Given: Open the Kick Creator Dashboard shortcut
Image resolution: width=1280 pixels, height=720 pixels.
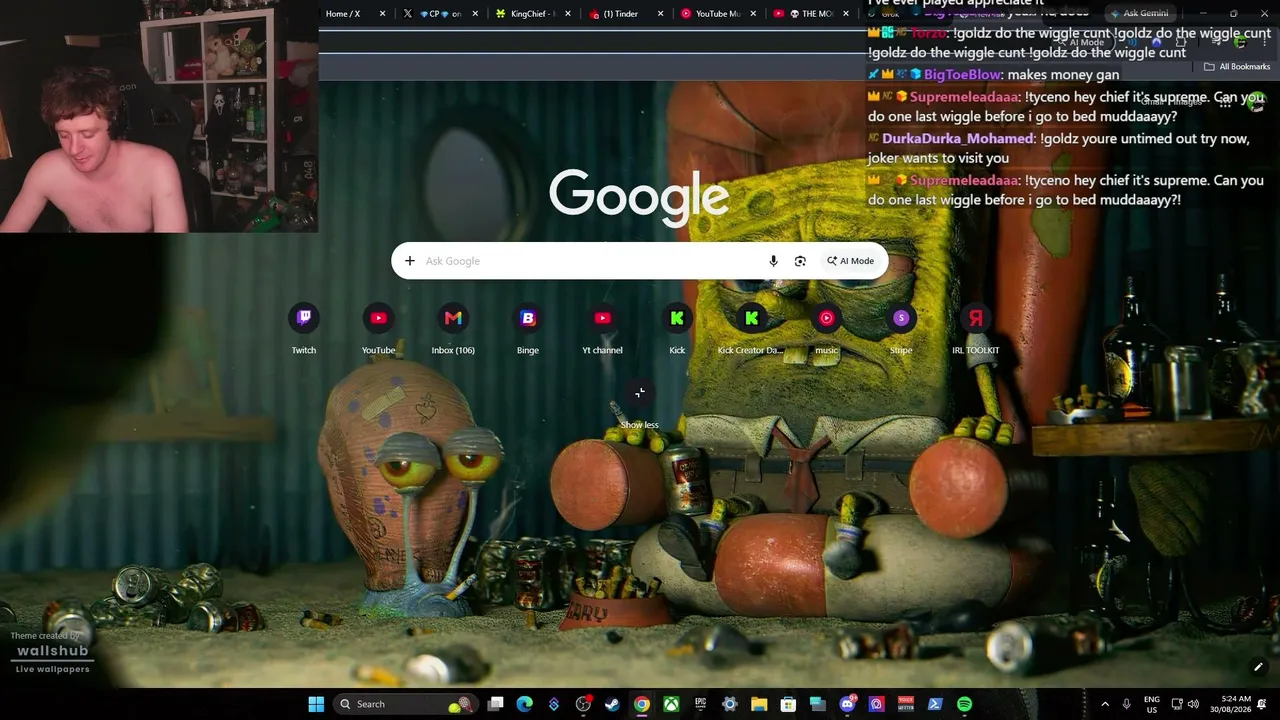Looking at the screenshot, I should point(751,330).
